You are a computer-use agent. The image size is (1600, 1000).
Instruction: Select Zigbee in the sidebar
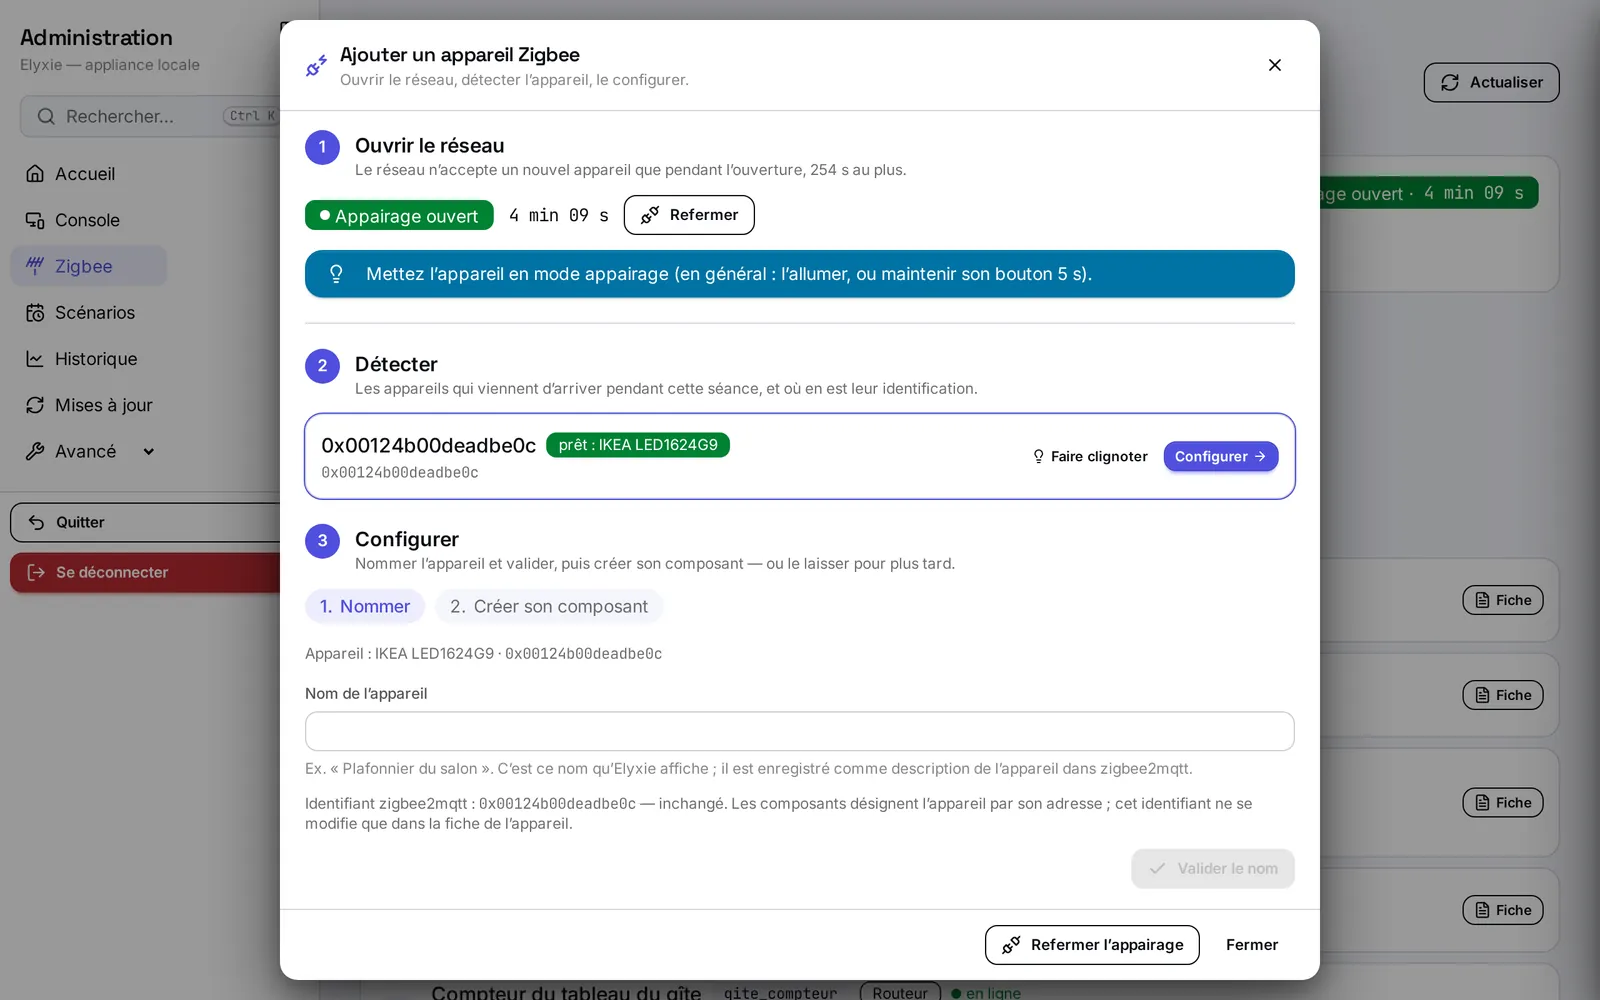point(88,266)
